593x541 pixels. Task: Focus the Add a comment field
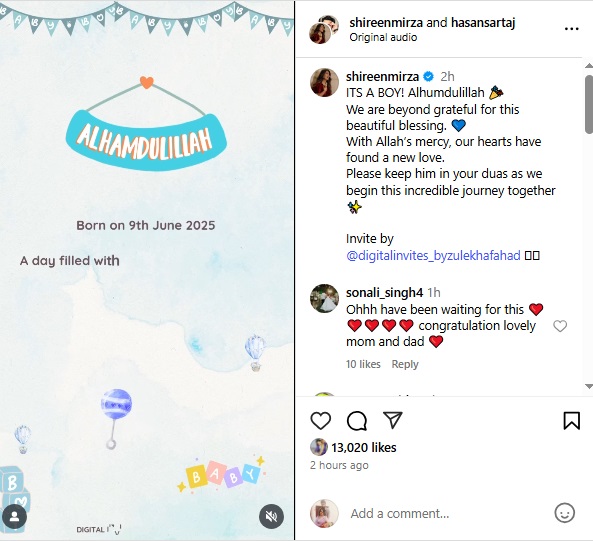pyautogui.click(x=446, y=513)
